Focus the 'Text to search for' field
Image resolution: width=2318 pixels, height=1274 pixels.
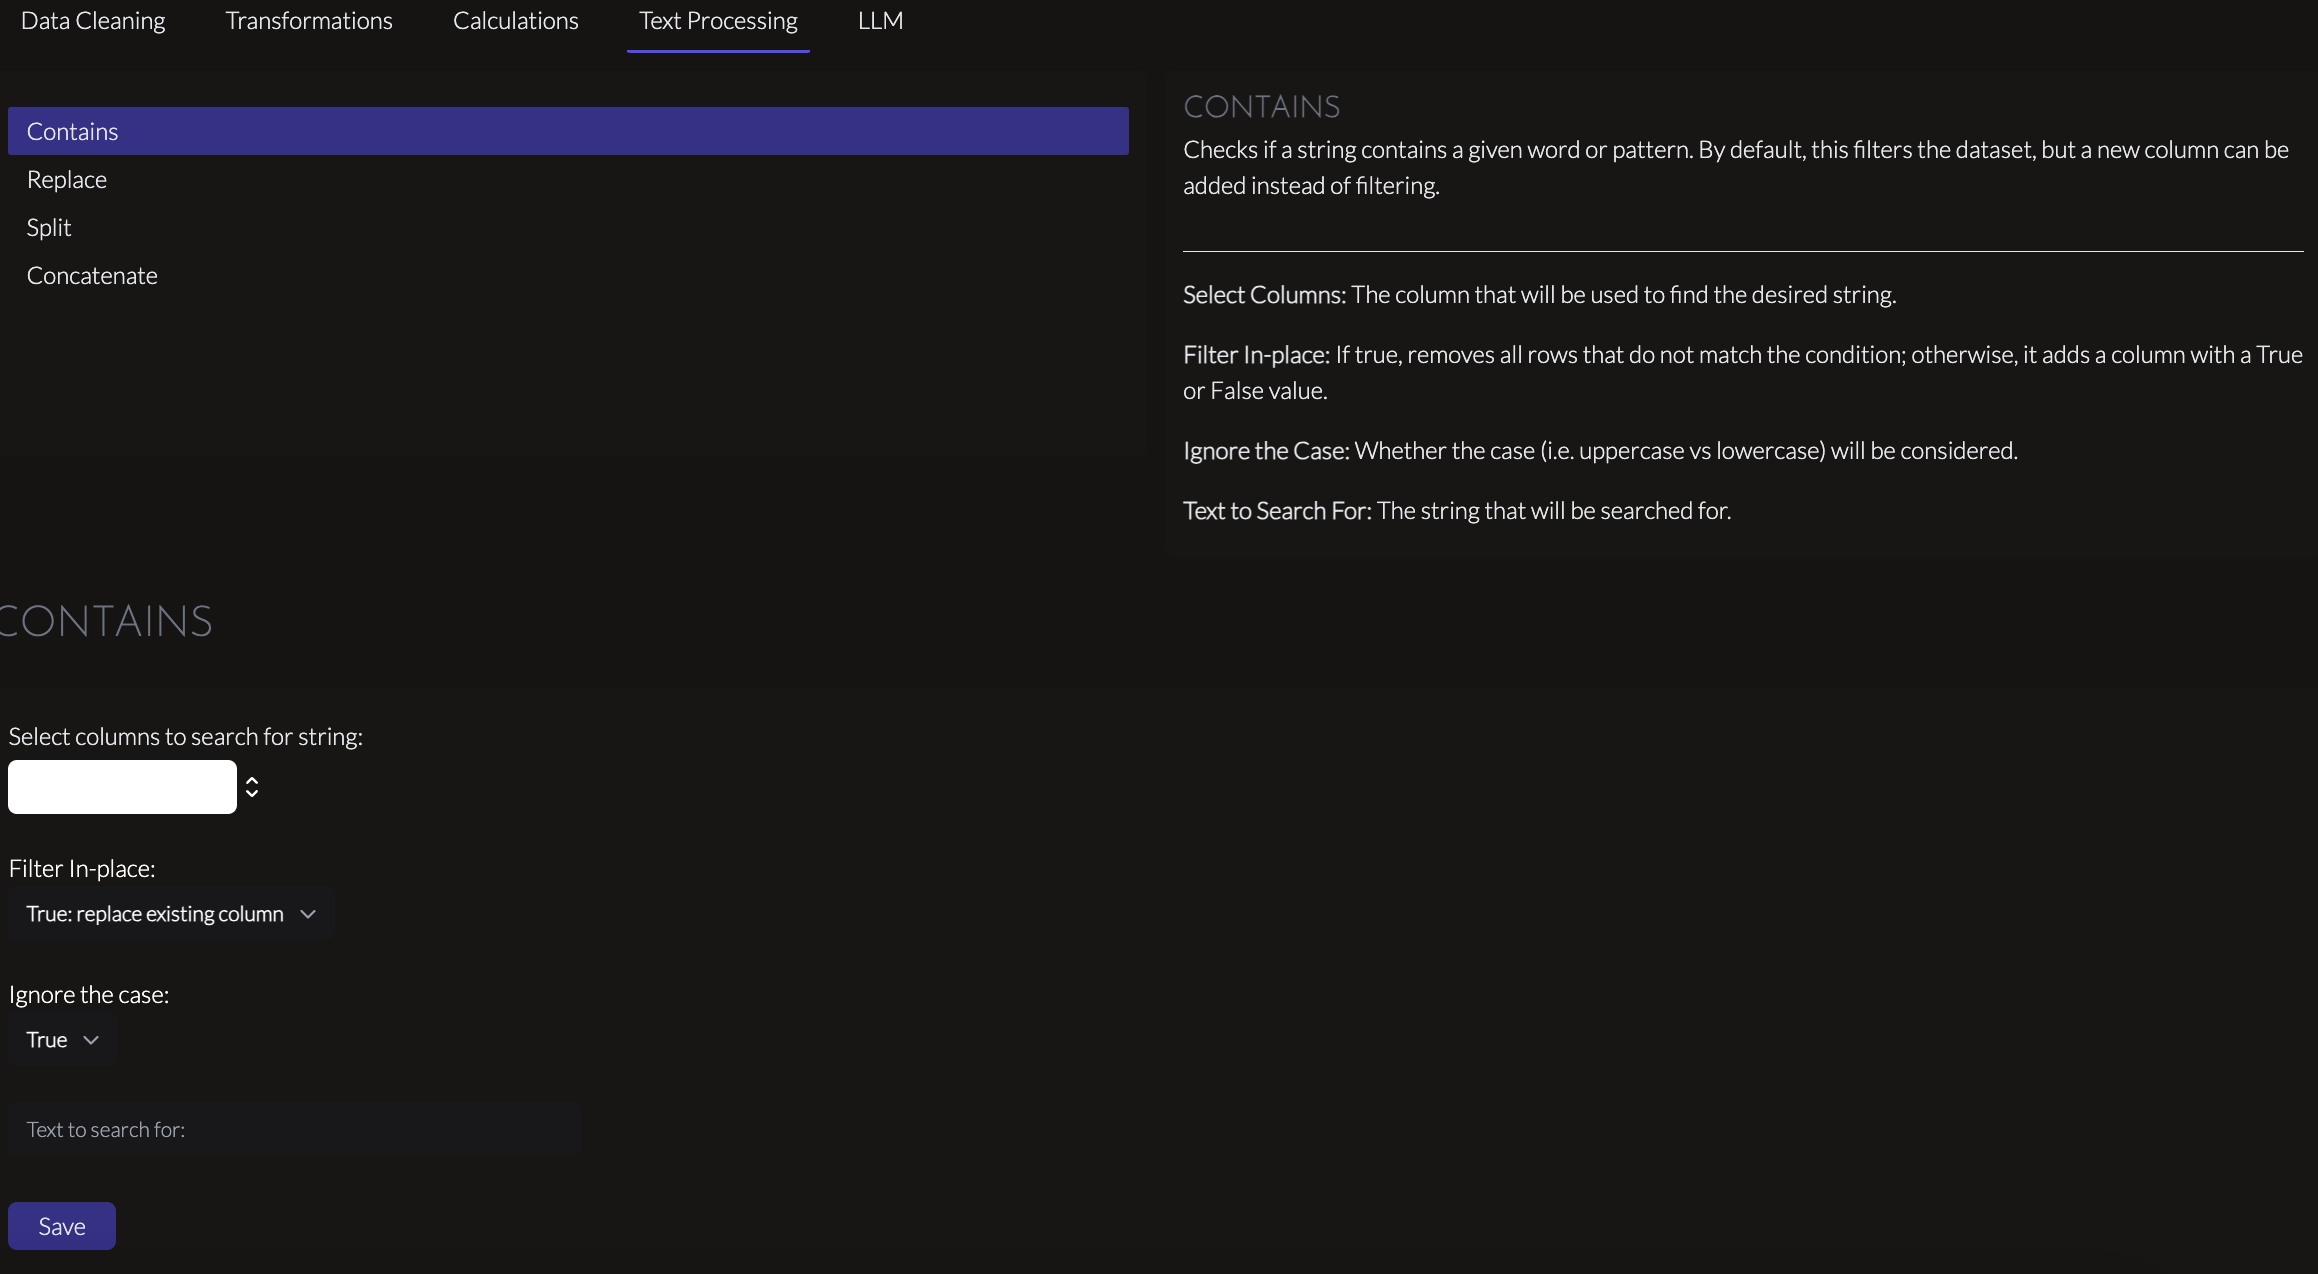click(x=295, y=1130)
